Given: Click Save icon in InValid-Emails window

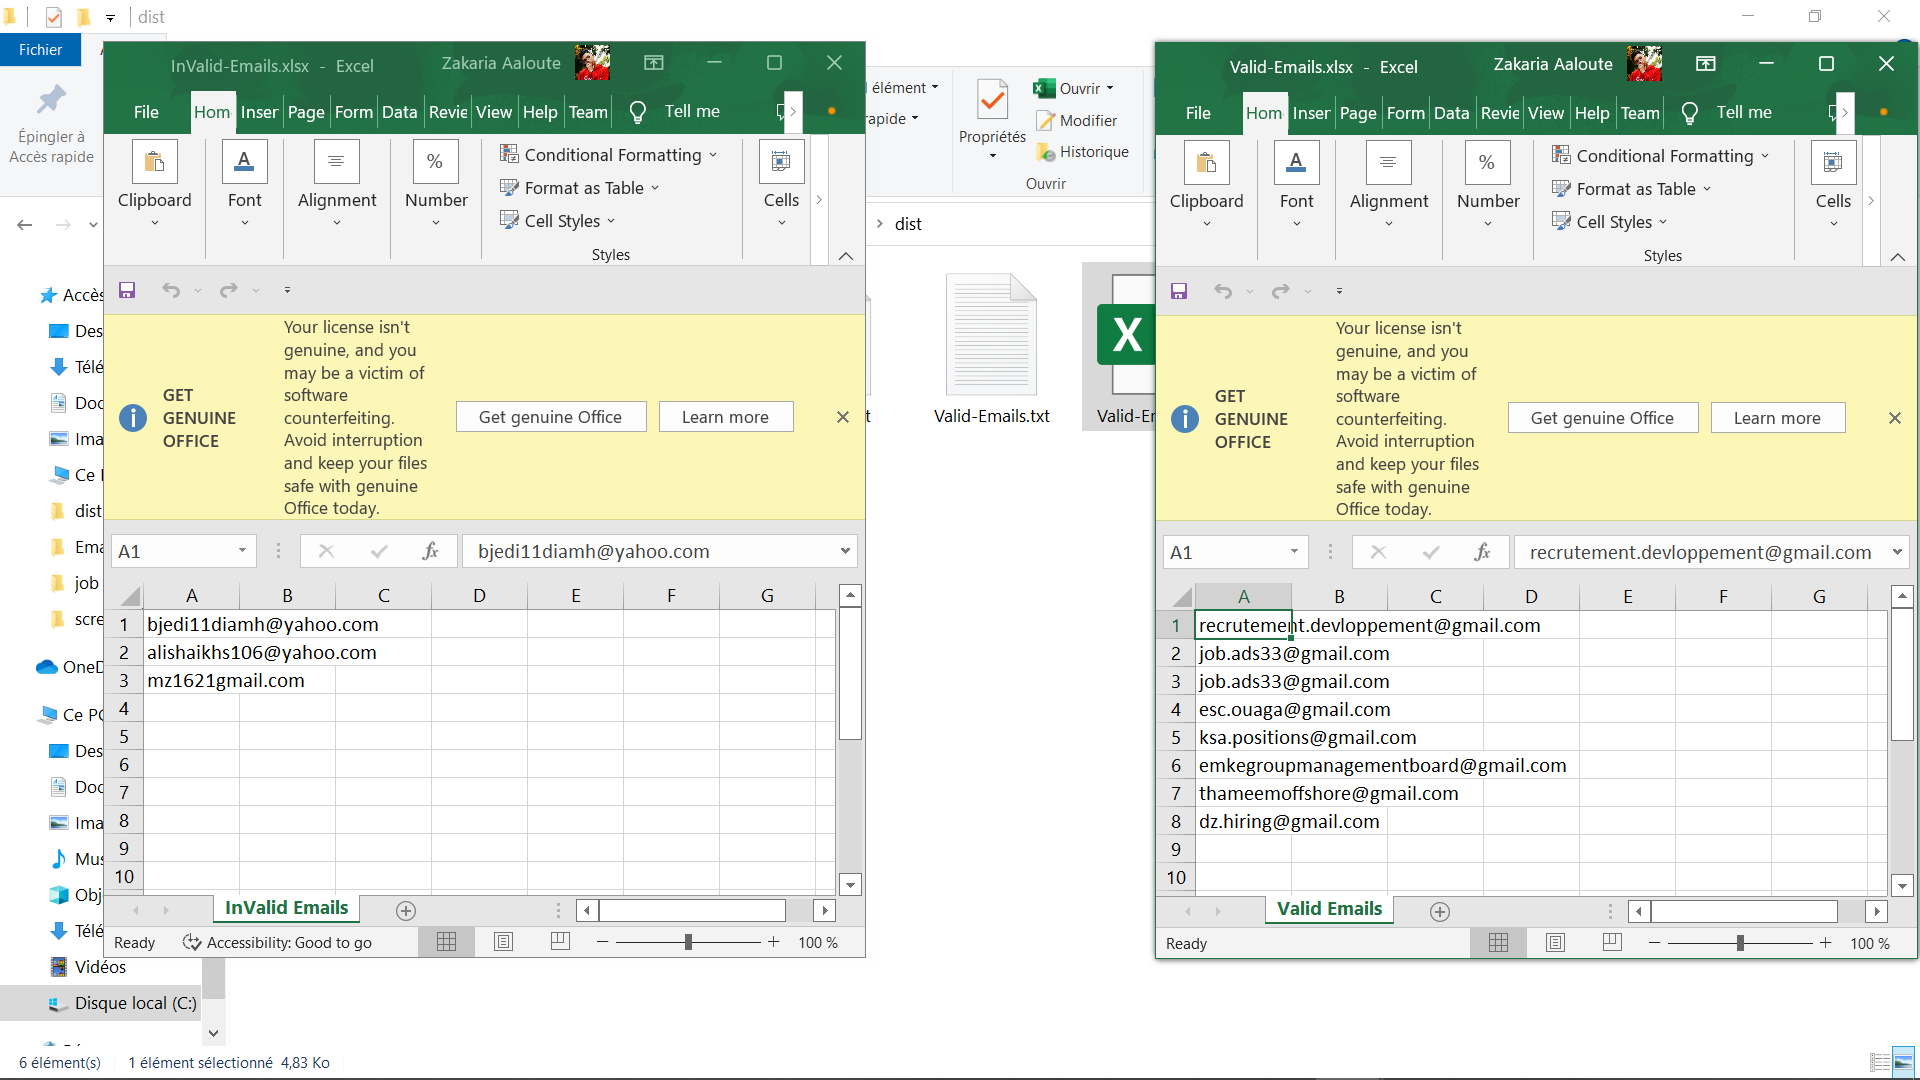Looking at the screenshot, I should click(x=127, y=290).
